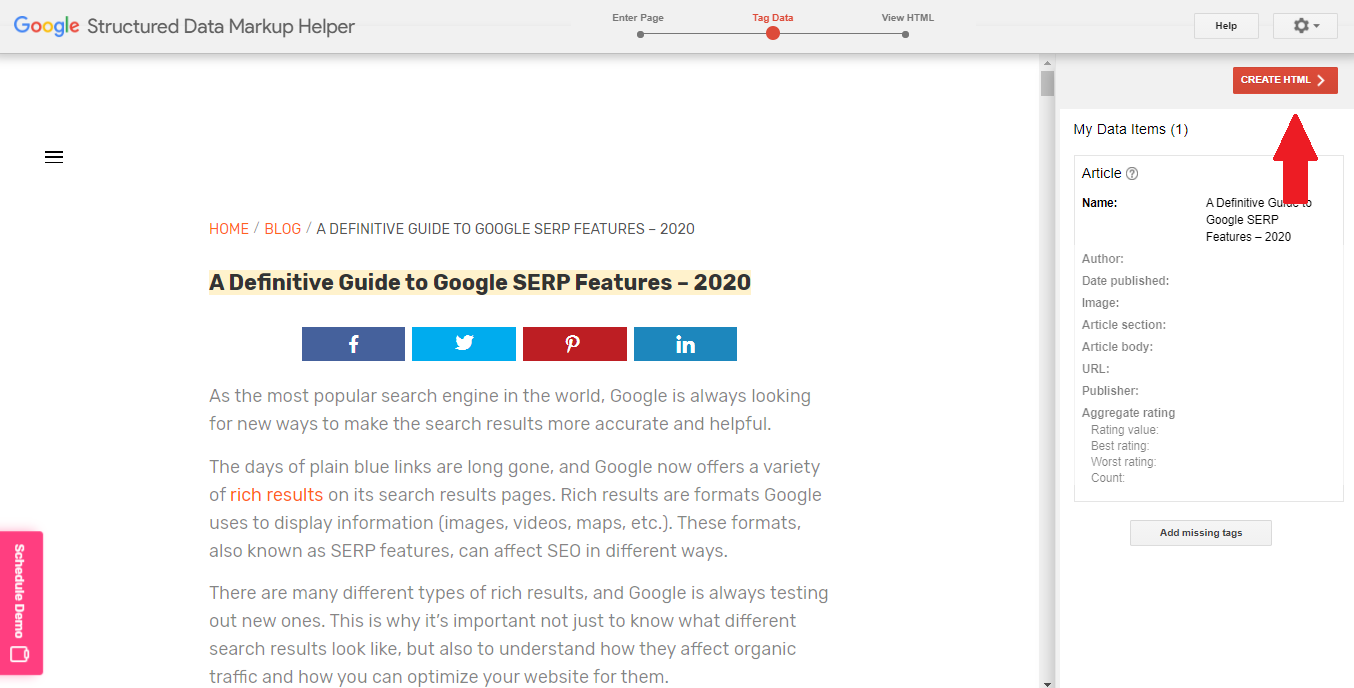
Task: Follow the BLOG breadcrumb link
Action: (283, 229)
